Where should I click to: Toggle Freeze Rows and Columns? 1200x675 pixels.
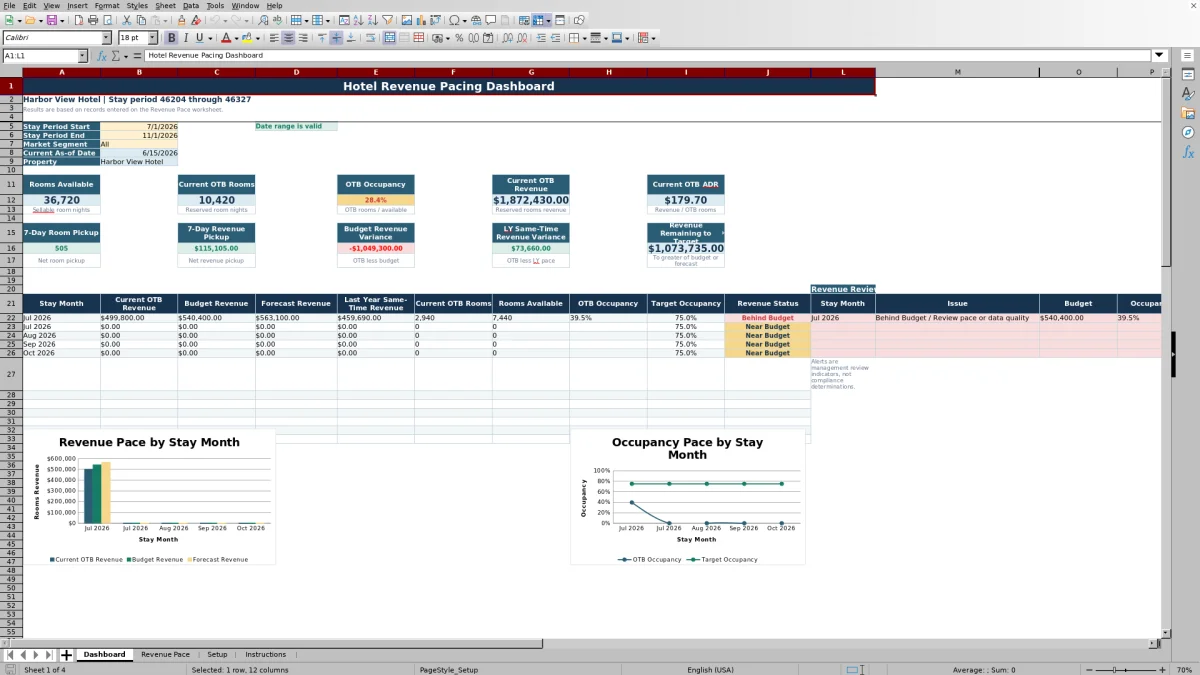(538, 20)
